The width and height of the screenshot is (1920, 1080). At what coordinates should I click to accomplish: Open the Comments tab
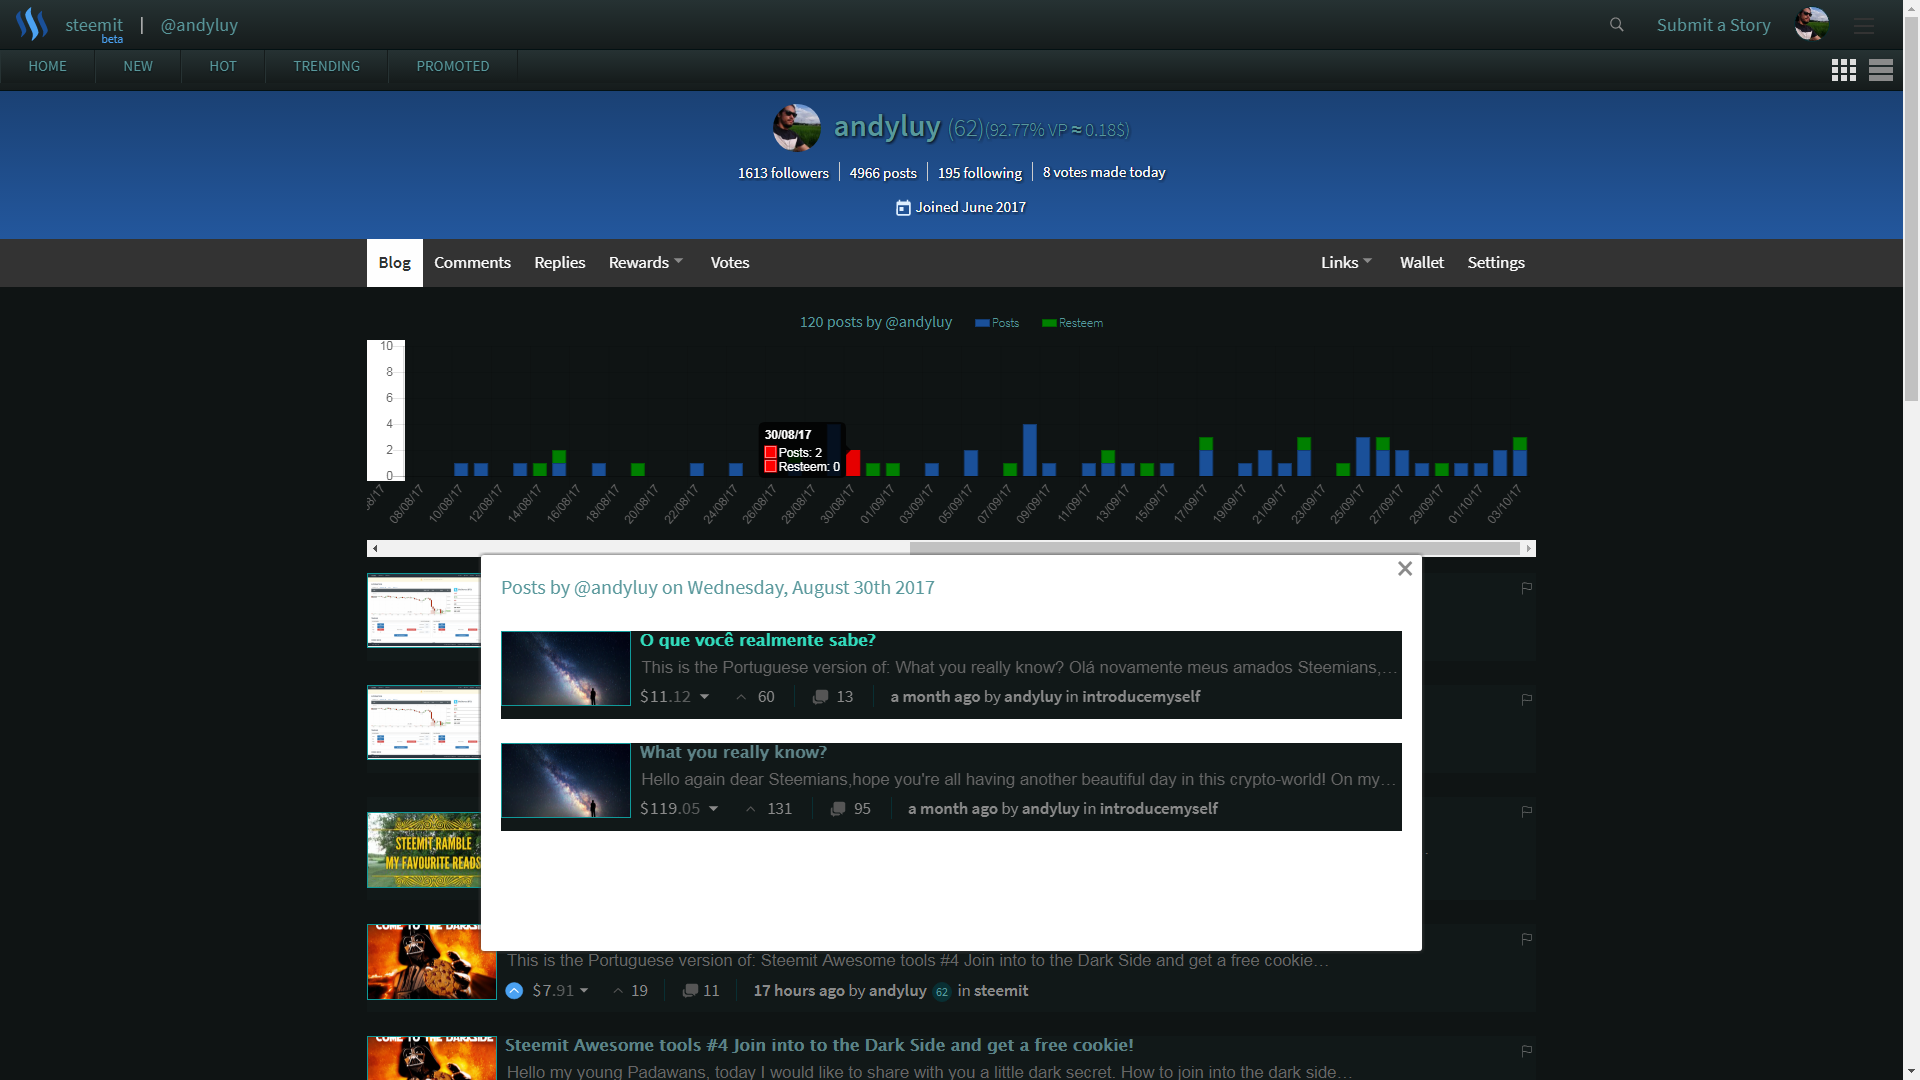[x=472, y=263]
